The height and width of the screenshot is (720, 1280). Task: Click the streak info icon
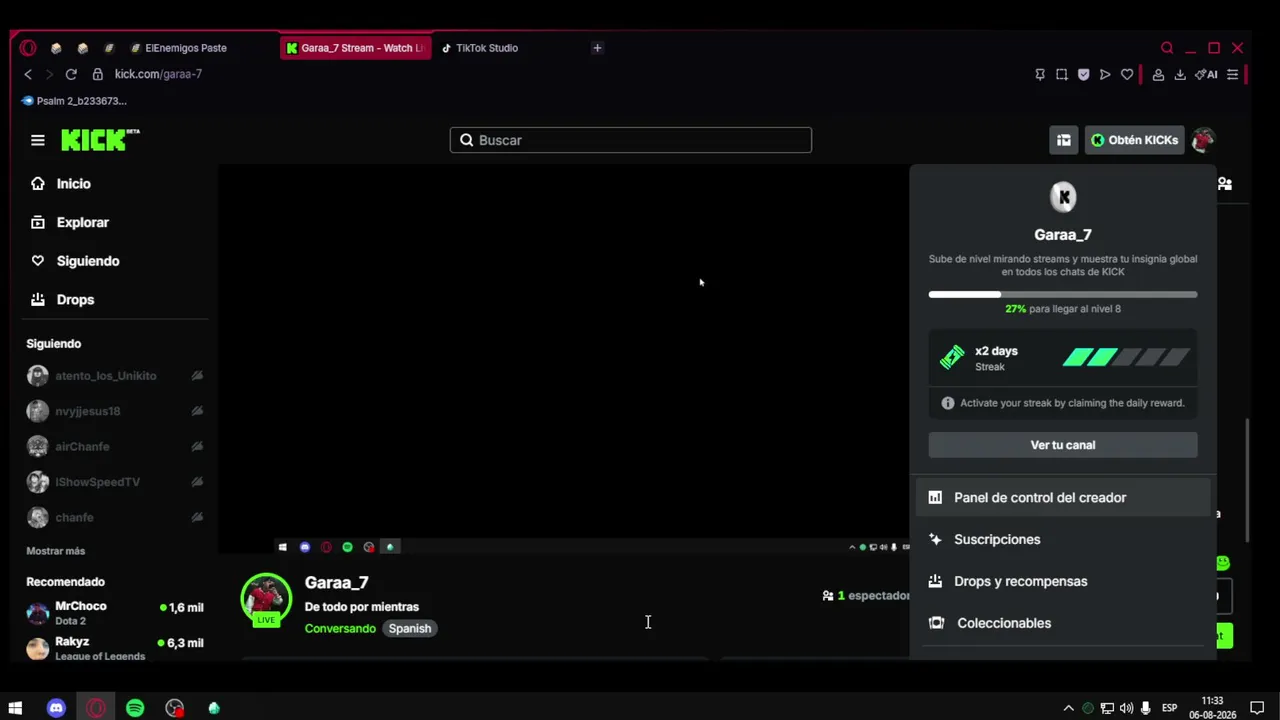[x=948, y=403]
